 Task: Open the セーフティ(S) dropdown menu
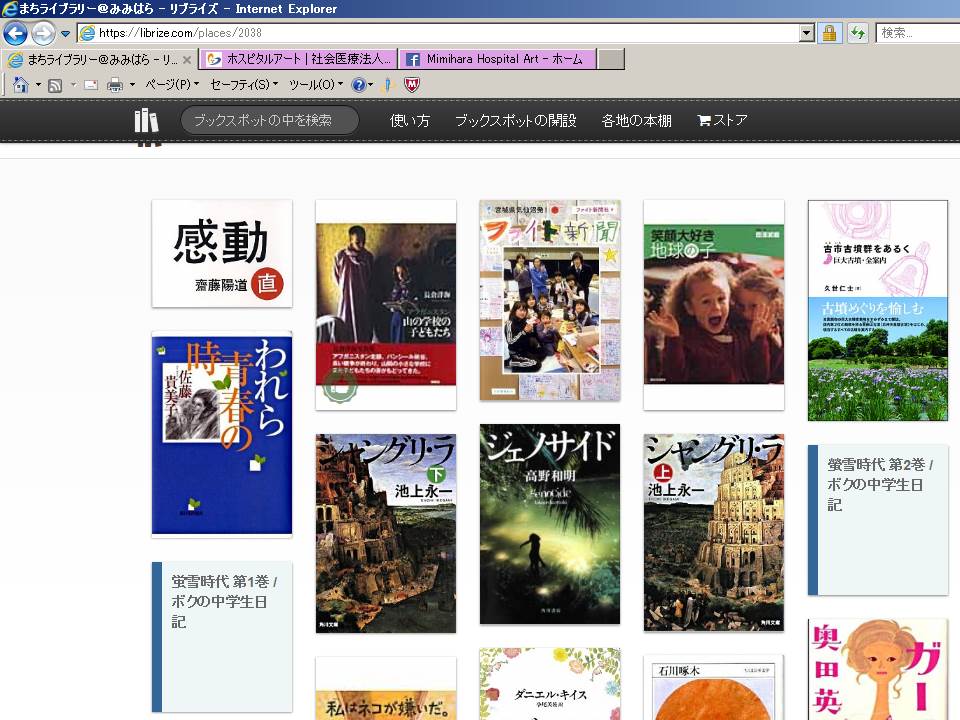[x=244, y=85]
